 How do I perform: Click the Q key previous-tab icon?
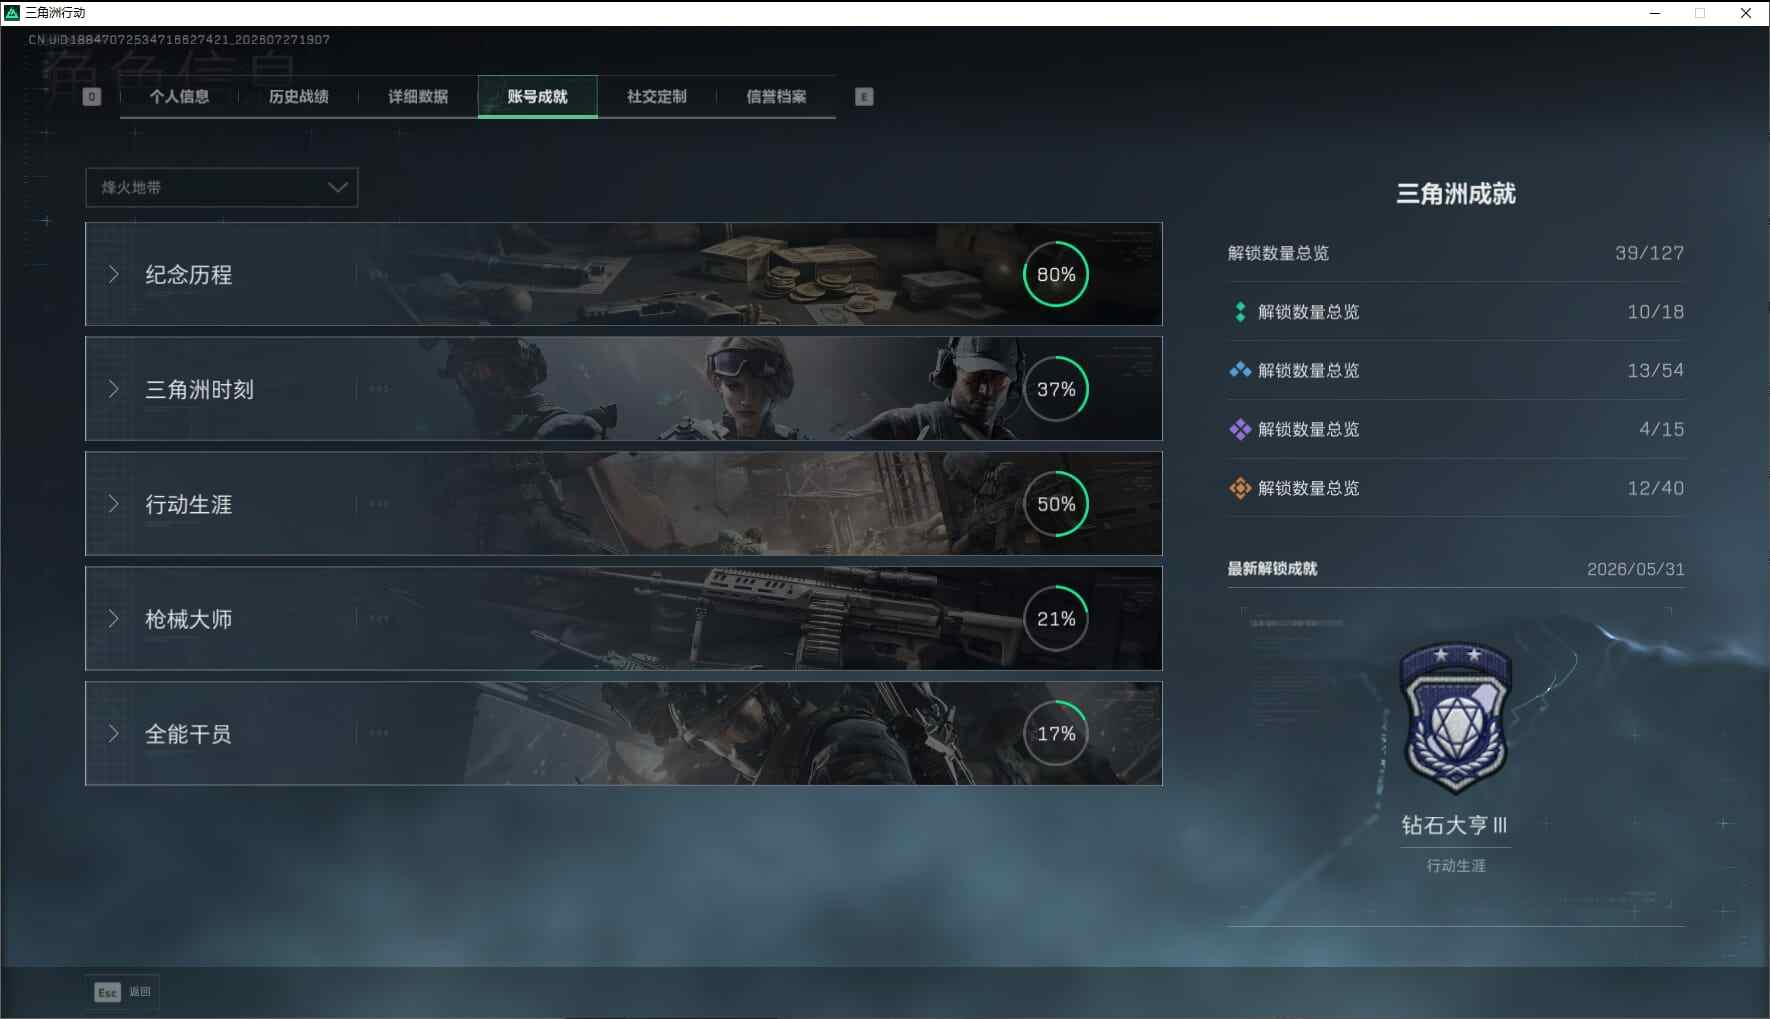coord(92,97)
